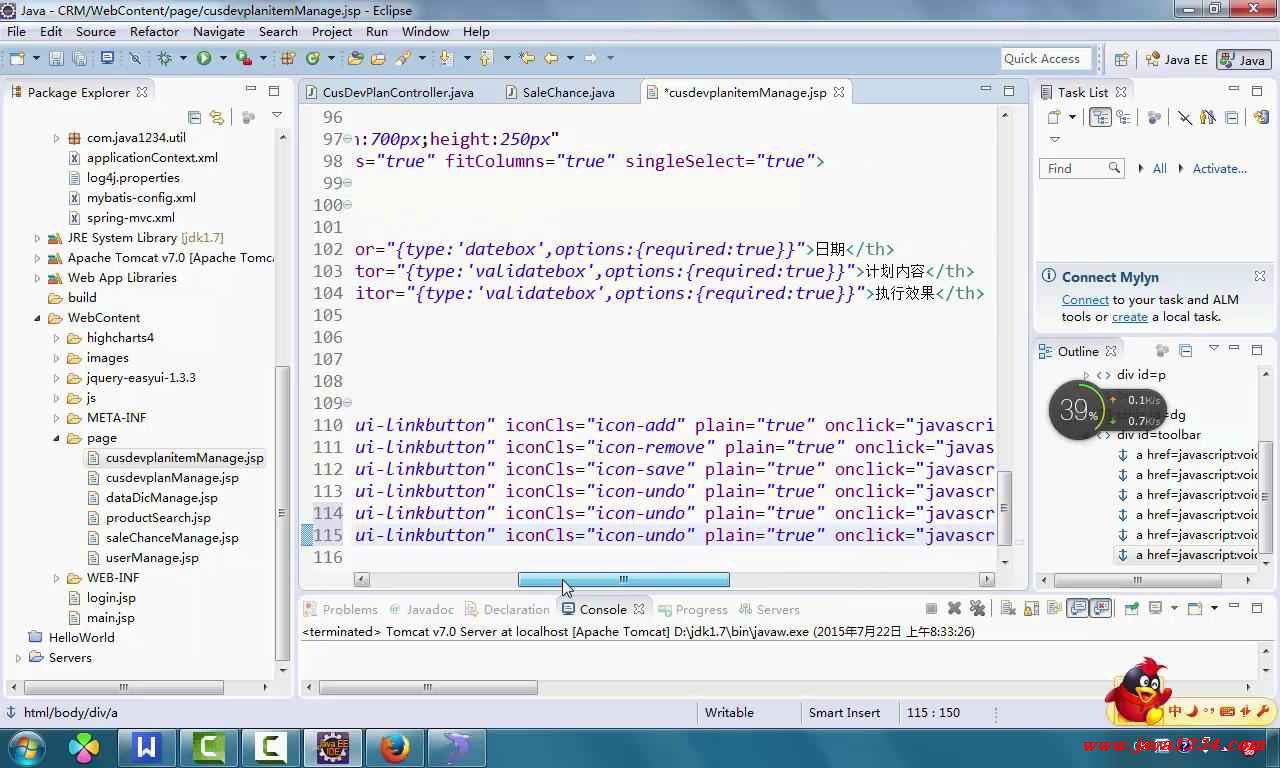Screen dimensions: 1280x768
Task: Click the Connect link in Connect Mylyn
Action: coord(1085,299)
